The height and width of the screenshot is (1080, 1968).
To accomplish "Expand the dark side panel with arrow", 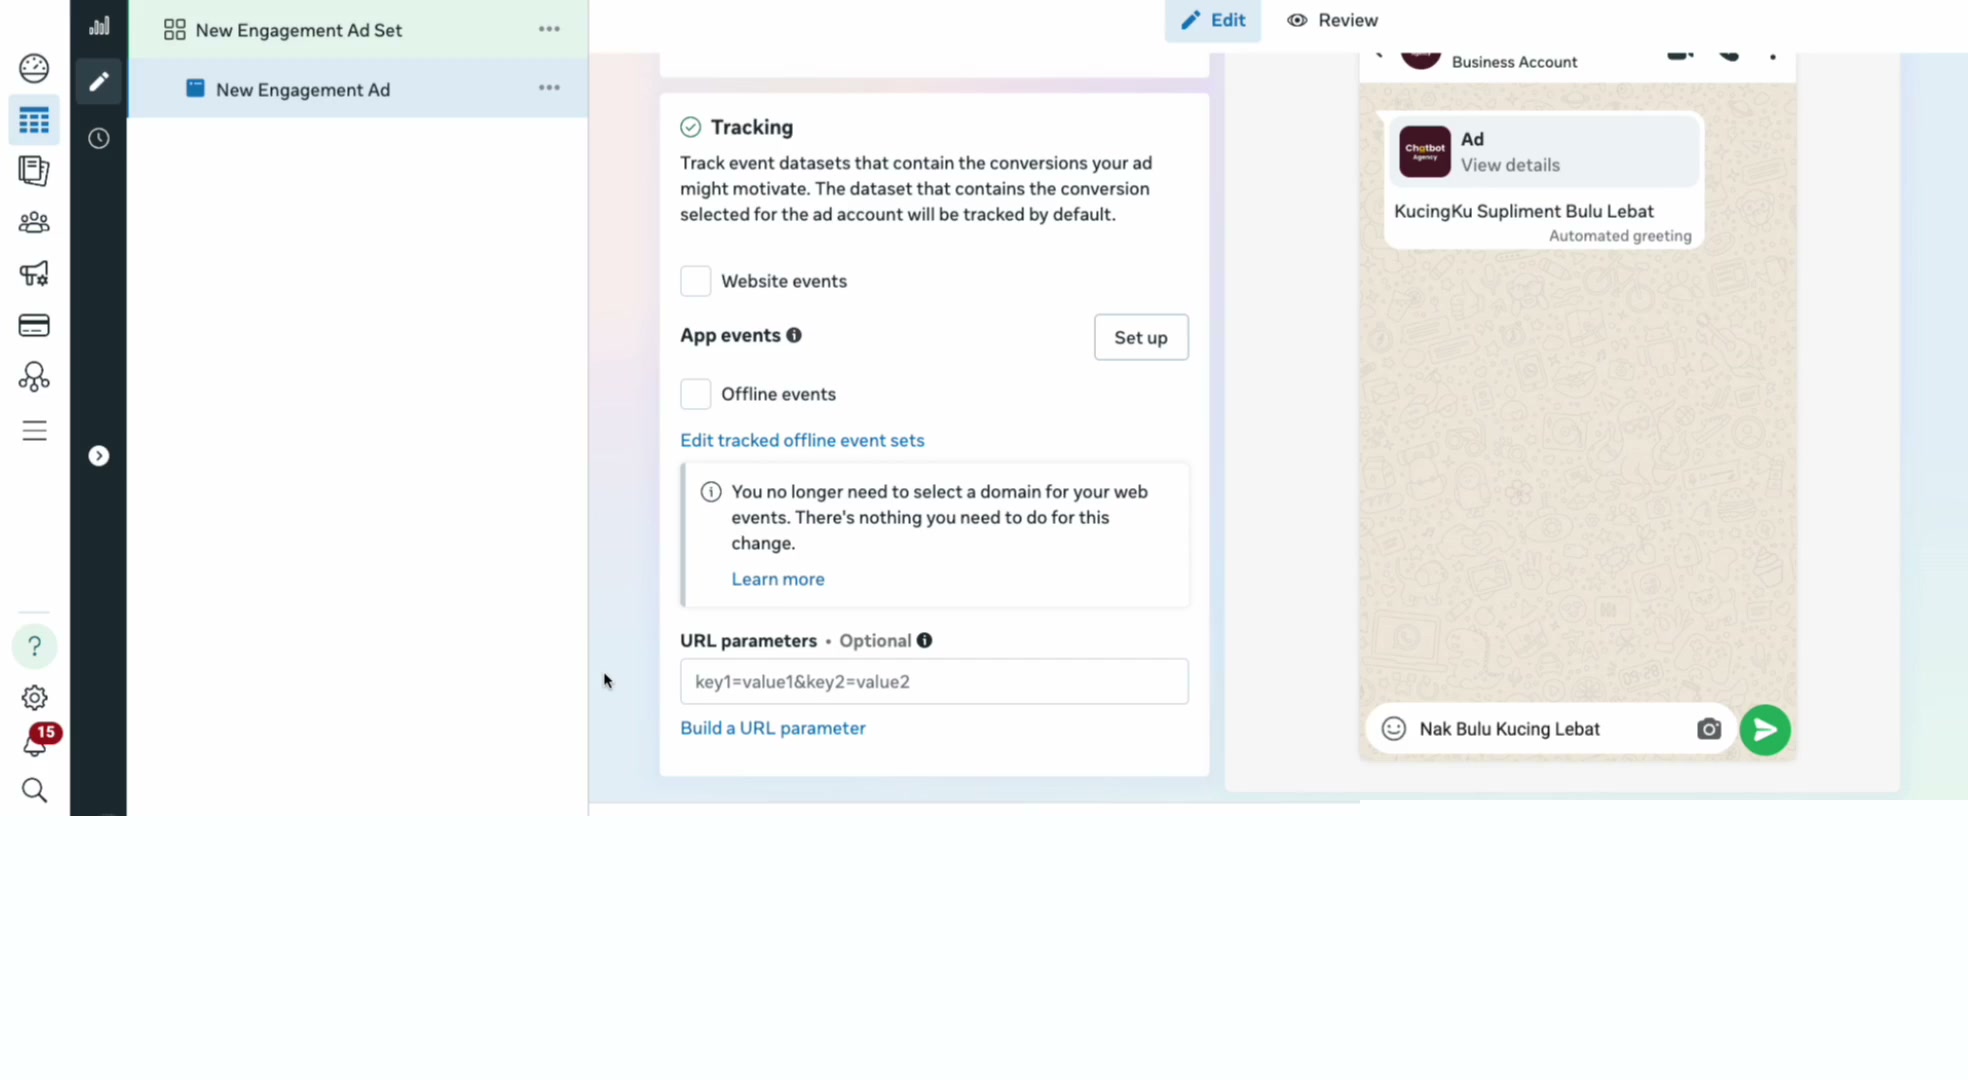I will [x=98, y=456].
